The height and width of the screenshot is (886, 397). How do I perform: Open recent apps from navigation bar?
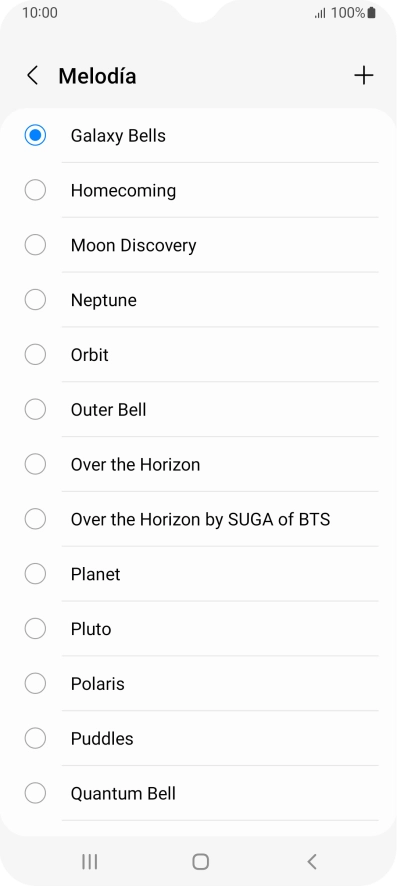[89, 862]
